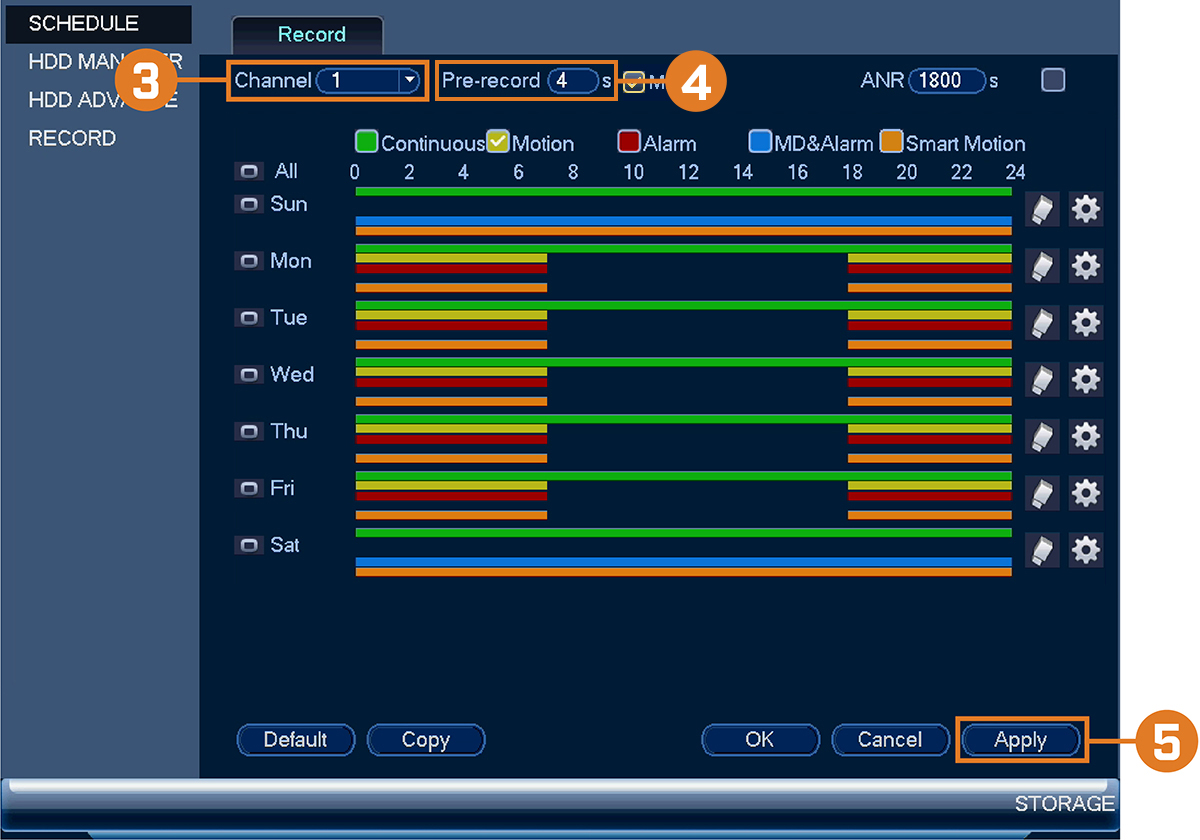Toggle the Mon day link button

(x=248, y=261)
